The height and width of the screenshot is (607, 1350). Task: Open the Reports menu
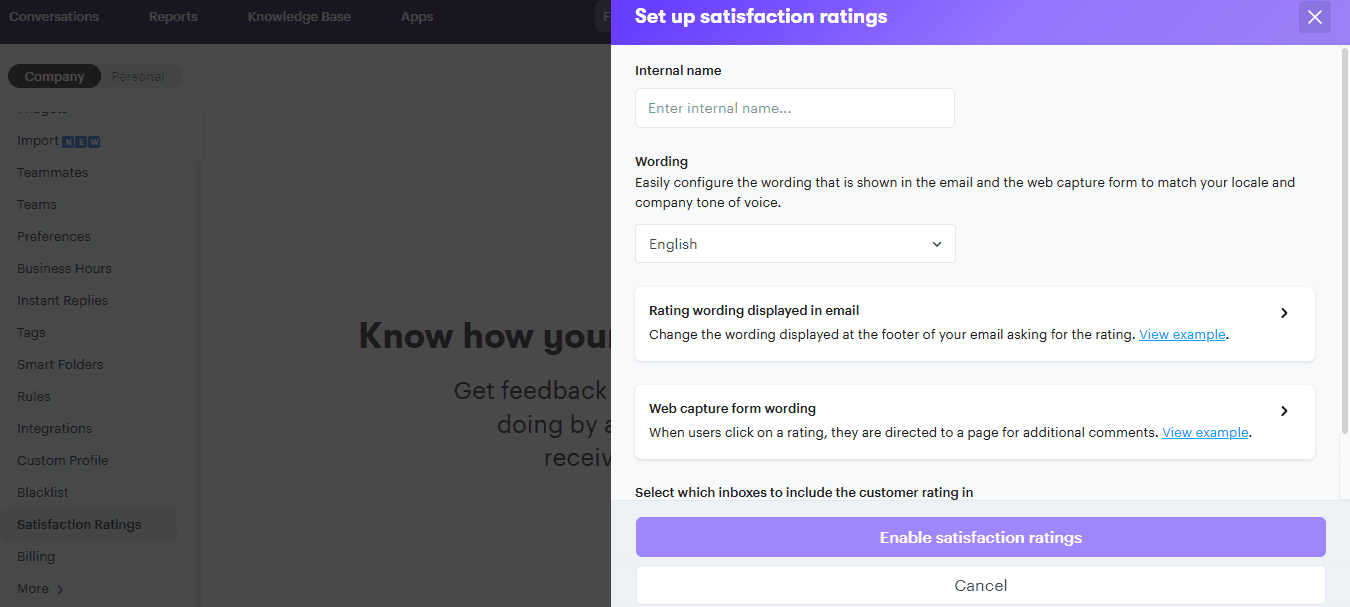click(x=173, y=16)
